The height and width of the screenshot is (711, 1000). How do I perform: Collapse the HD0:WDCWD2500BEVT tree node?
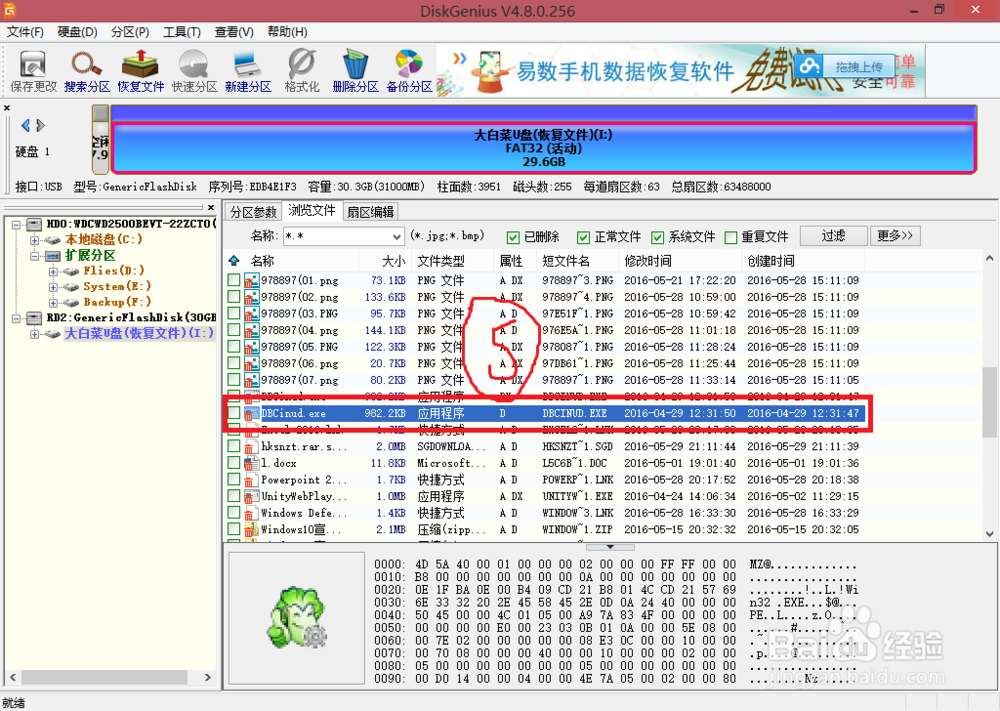[x=17, y=224]
